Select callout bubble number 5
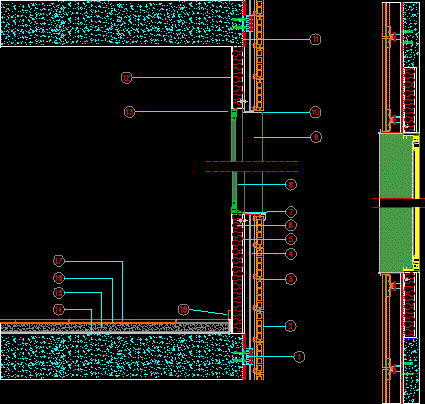 tap(291, 239)
